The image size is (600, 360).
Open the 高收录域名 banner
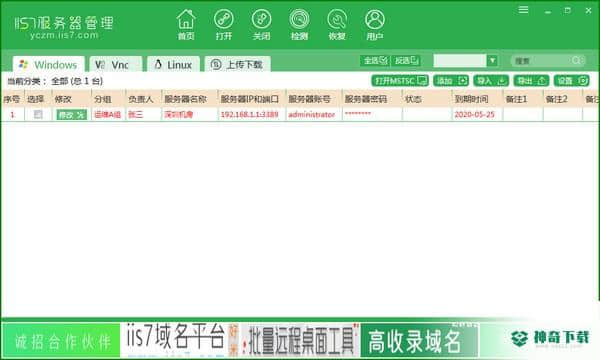pos(419,340)
